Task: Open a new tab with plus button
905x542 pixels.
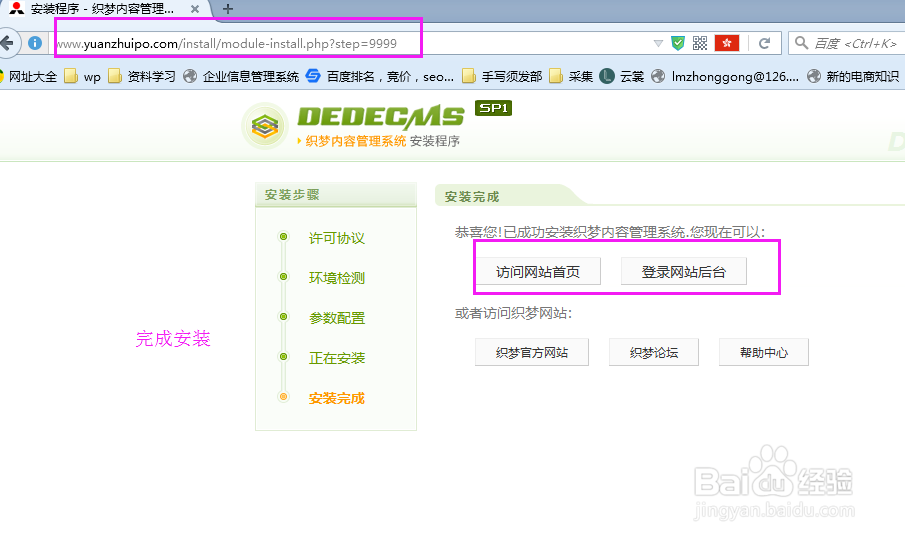Action: (228, 9)
